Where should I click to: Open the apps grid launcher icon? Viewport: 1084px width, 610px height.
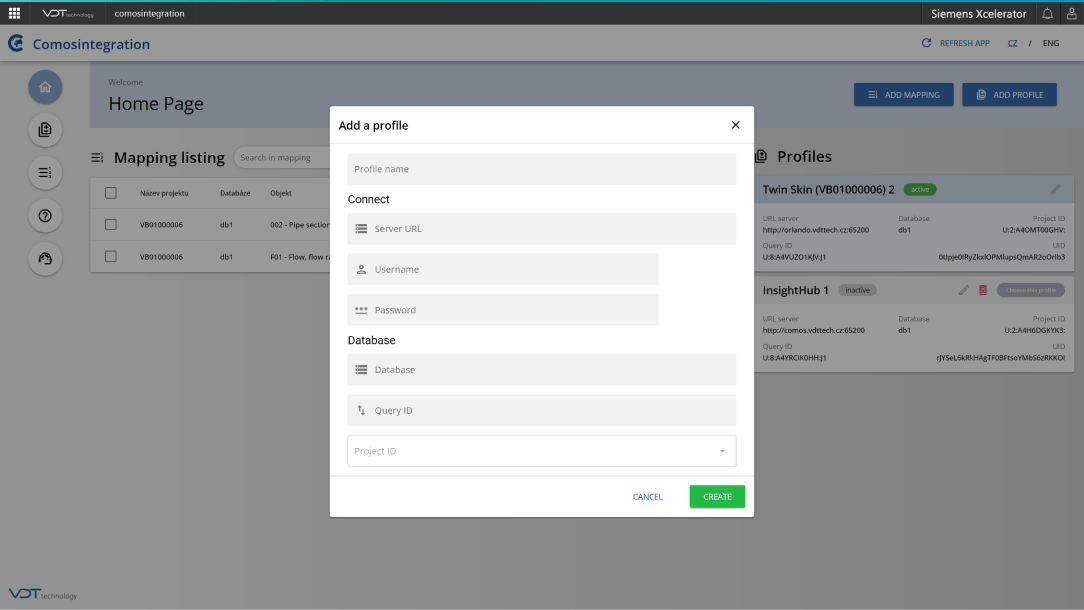[x=14, y=14]
